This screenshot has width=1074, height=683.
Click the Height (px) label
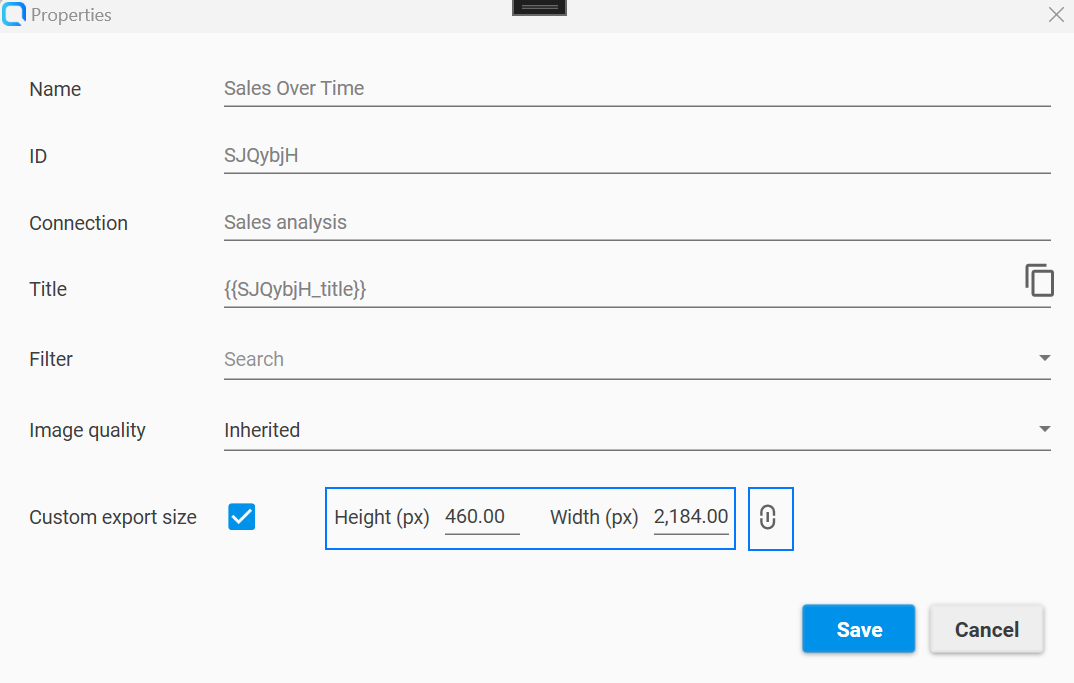coord(382,517)
